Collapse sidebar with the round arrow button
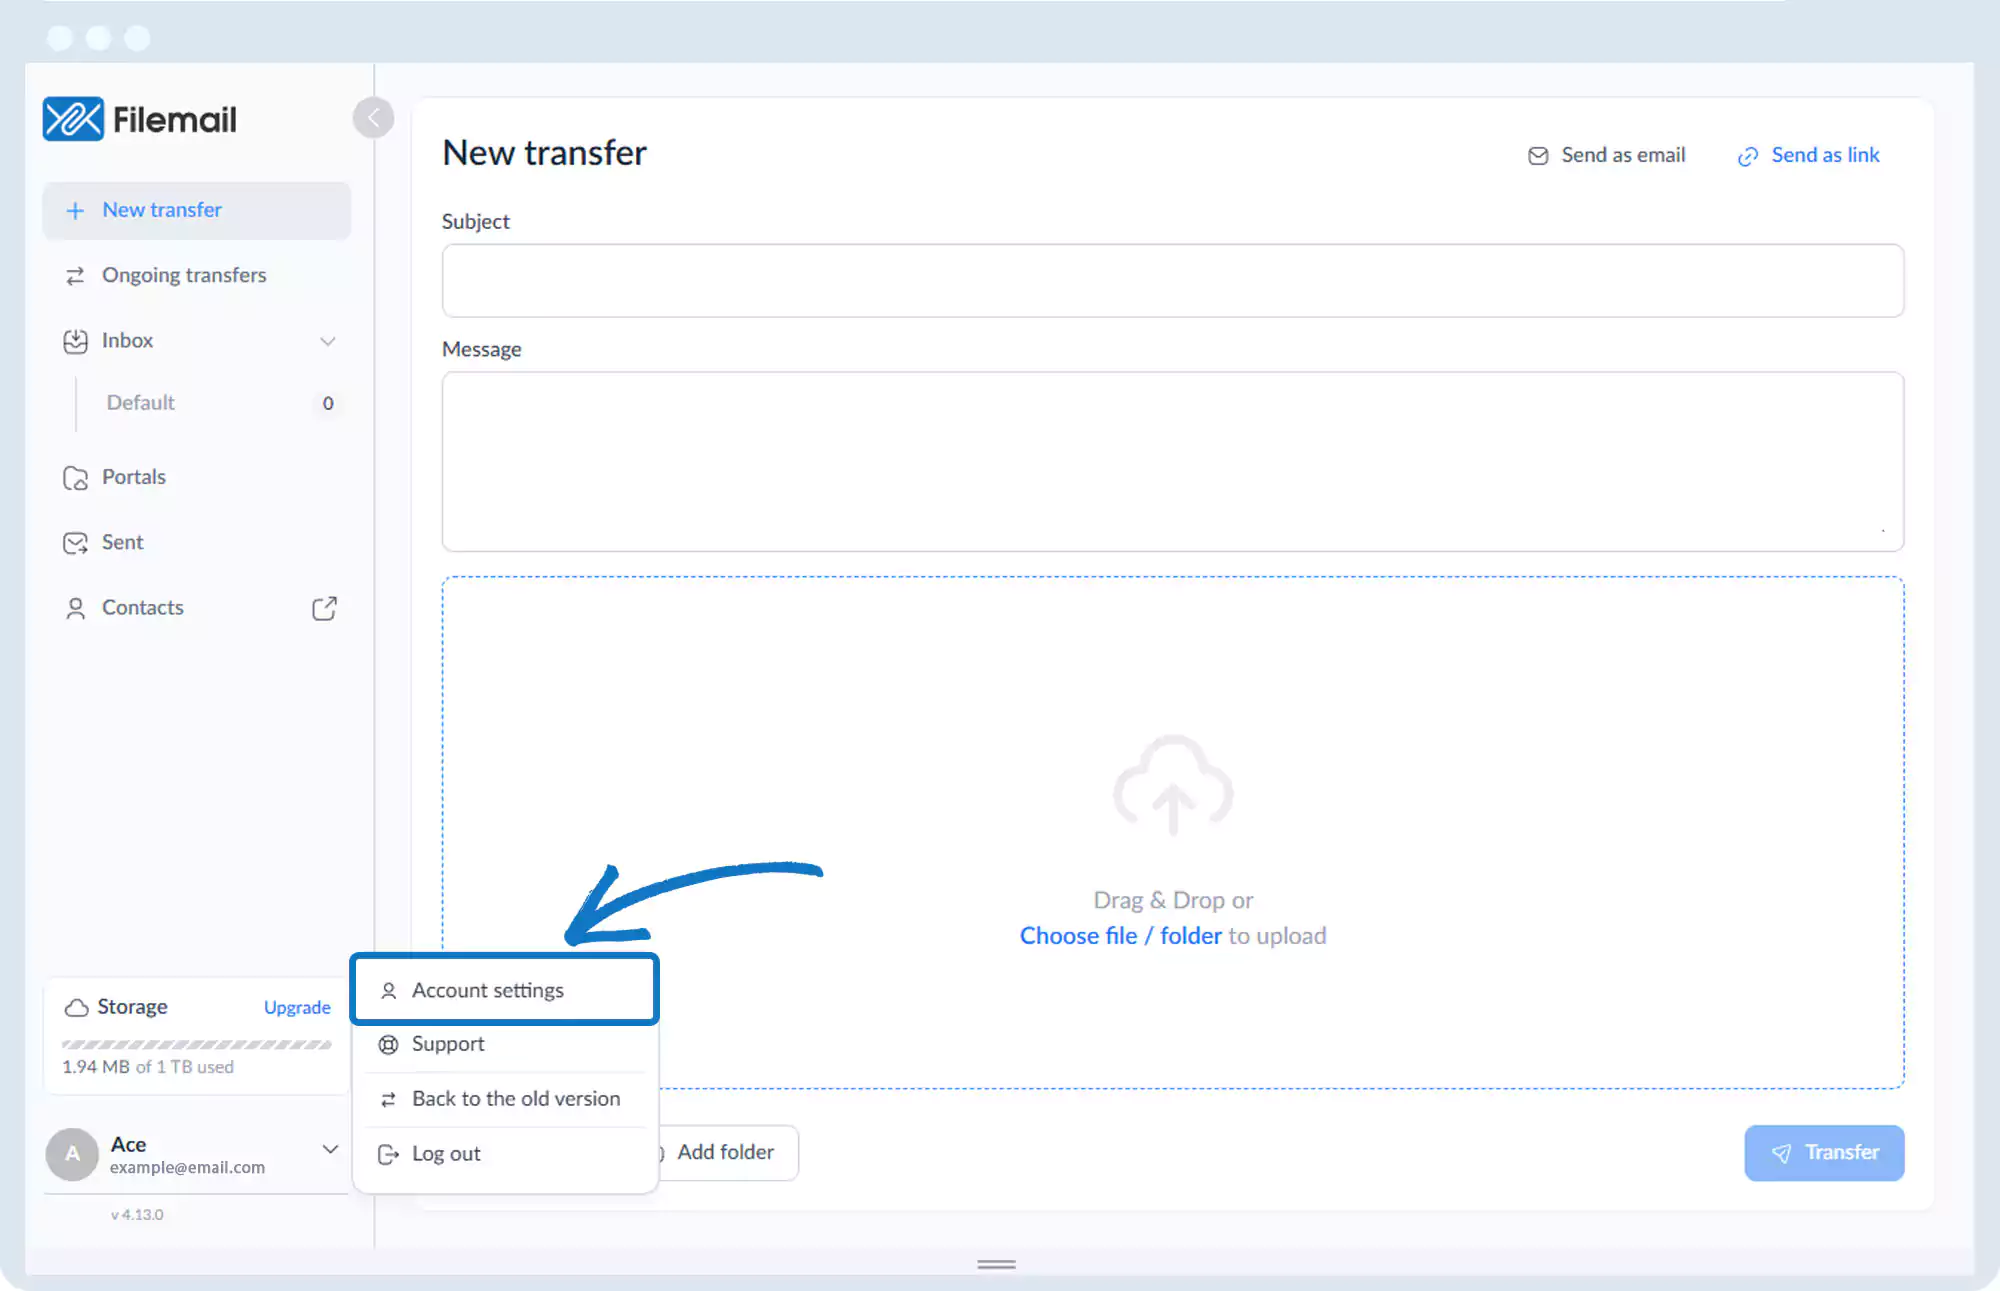The height and width of the screenshot is (1291, 2000). click(x=373, y=118)
